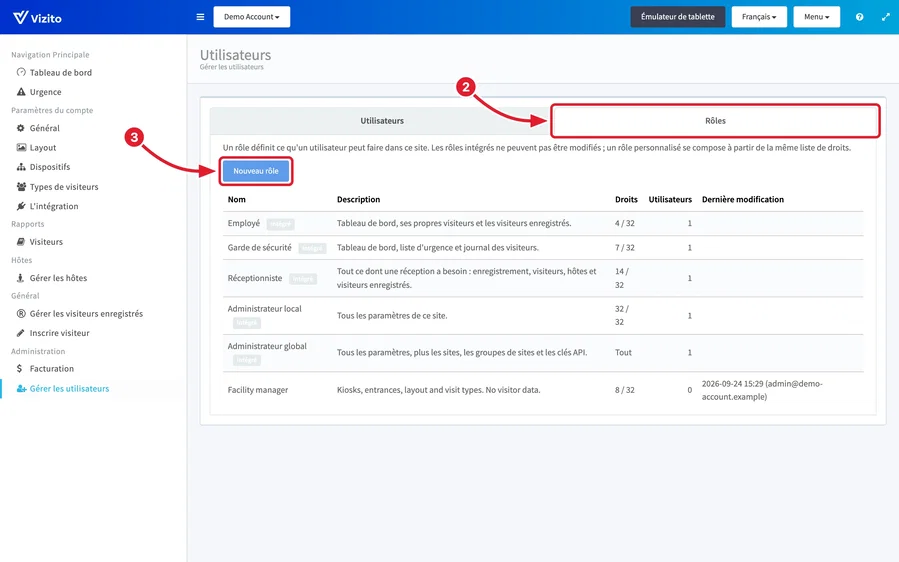
Task: Open the help question mark icon
Action: 859,17
